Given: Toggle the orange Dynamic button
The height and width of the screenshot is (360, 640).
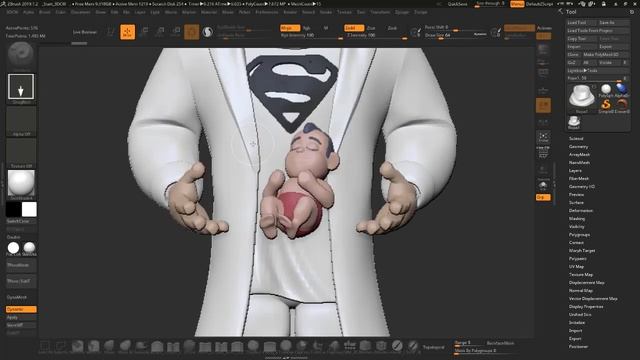Looking at the screenshot, I should 21,309.
